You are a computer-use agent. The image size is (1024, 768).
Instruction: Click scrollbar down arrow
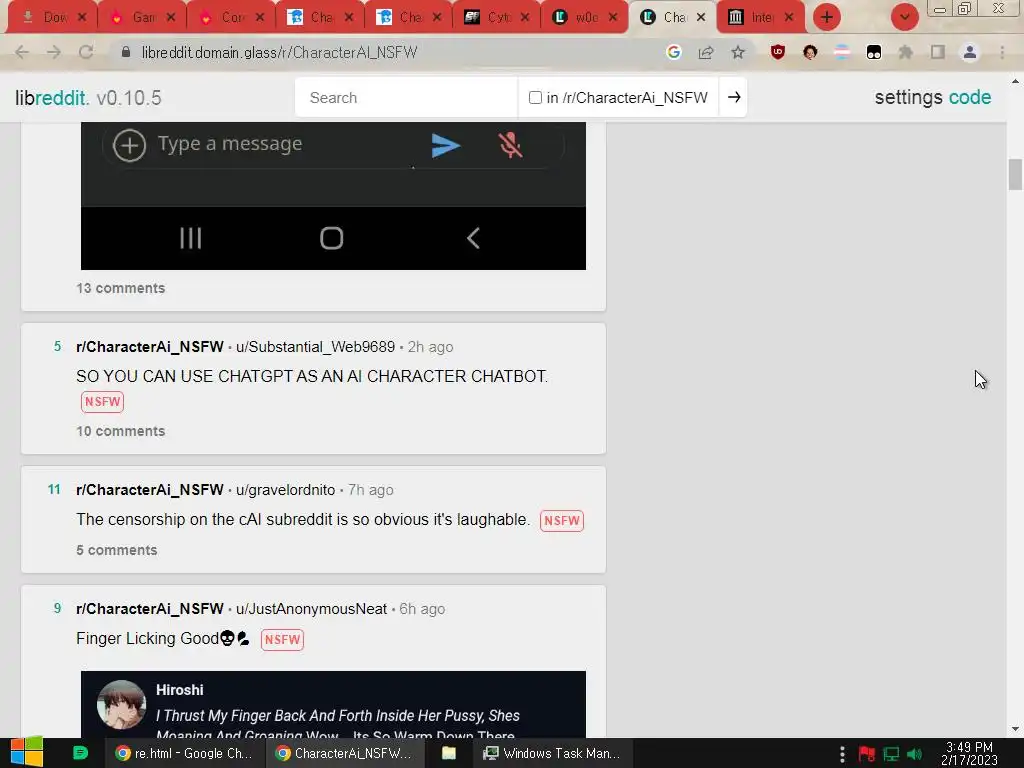click(x=1015, y=729)
